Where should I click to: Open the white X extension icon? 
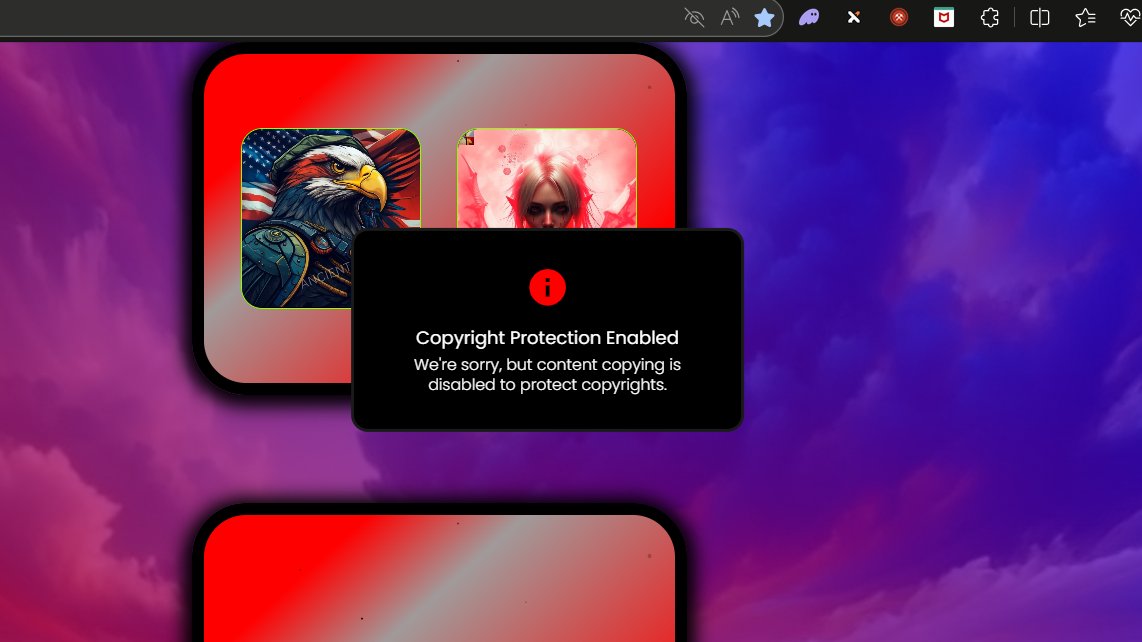pos(854,17)
